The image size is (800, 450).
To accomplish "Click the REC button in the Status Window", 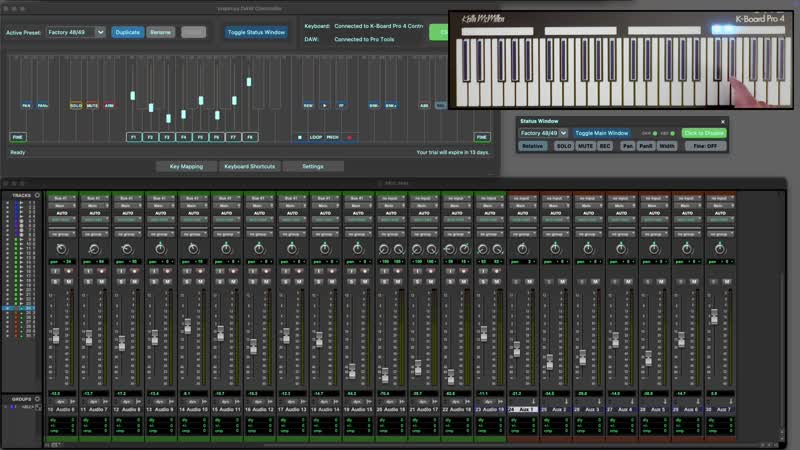I will [x=605, y=146].
